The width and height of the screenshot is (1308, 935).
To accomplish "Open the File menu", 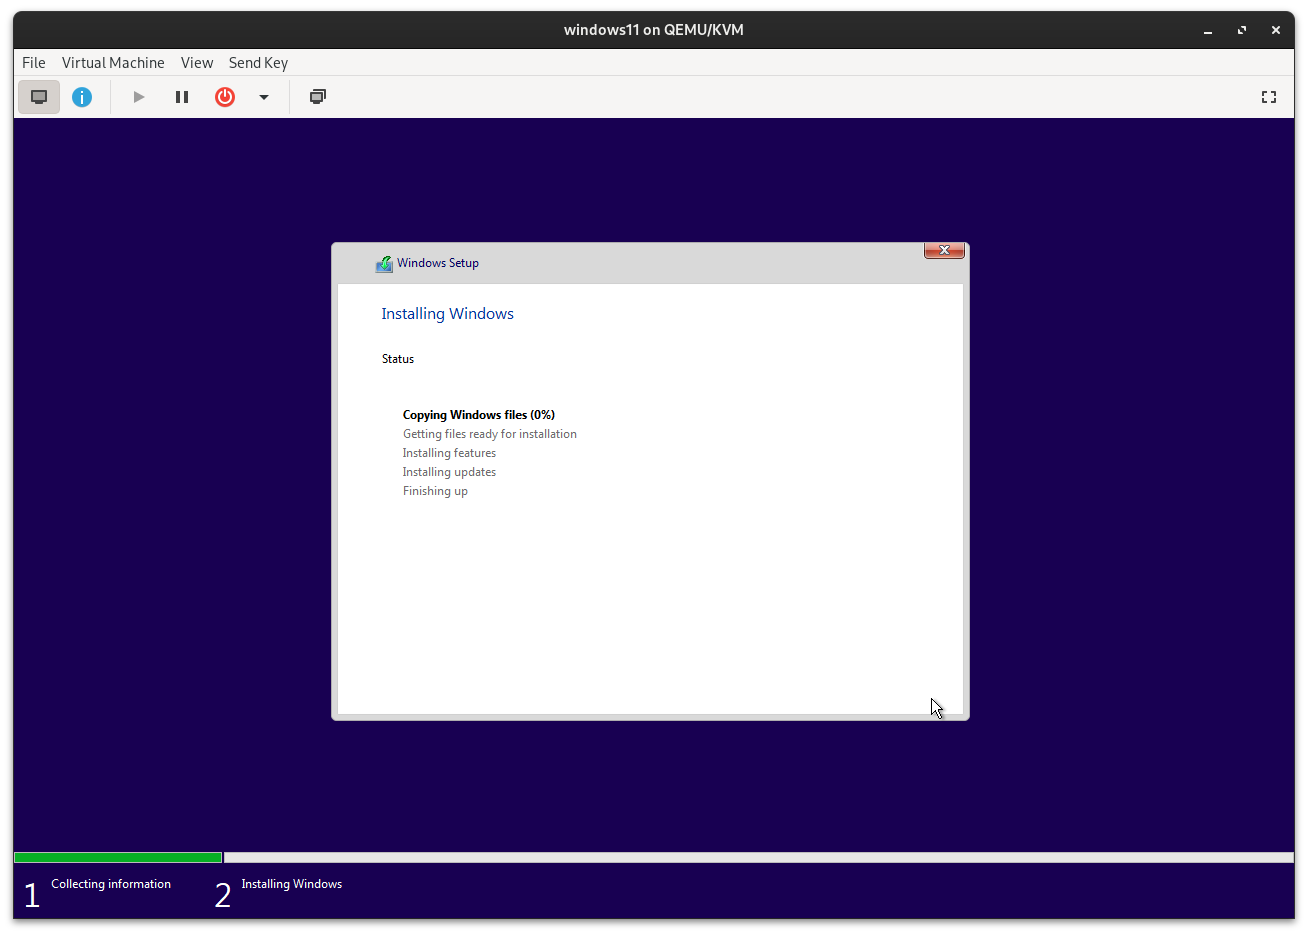I will point(34,62).
